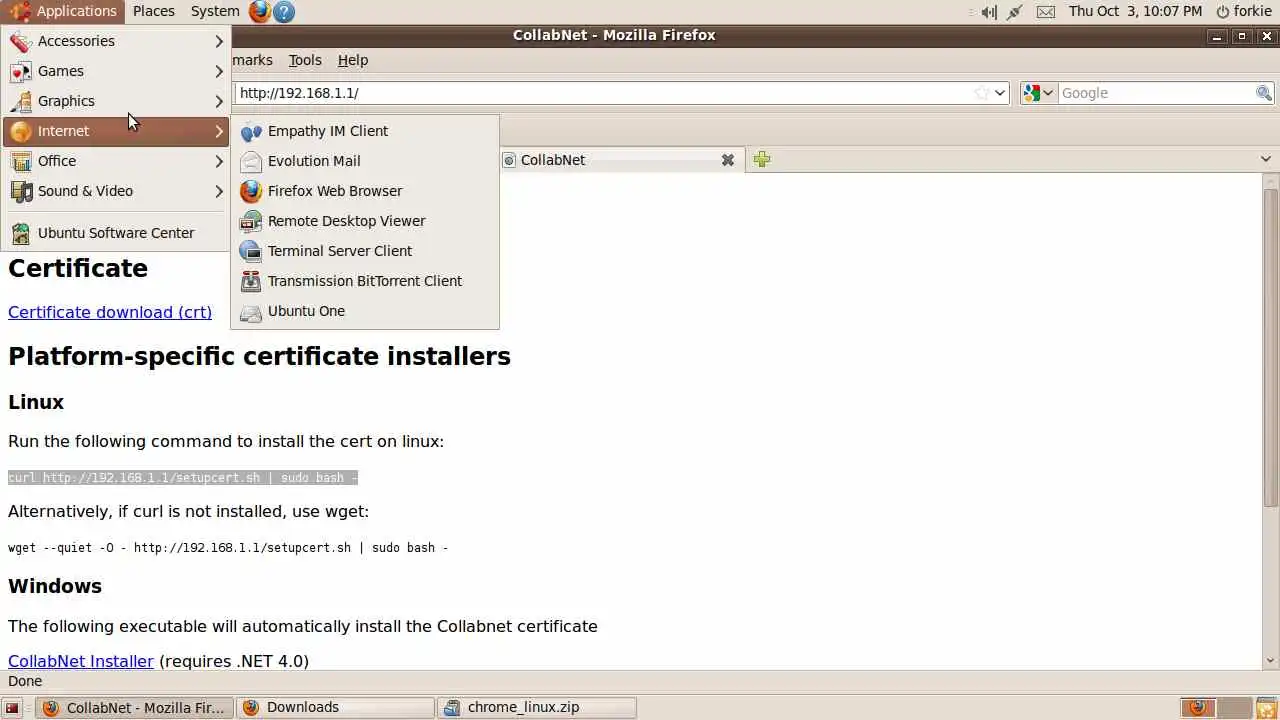Click the Transmission BitTorrent icon
Image resolution: width=1280 pixels, height=720 pixels.
251,281
